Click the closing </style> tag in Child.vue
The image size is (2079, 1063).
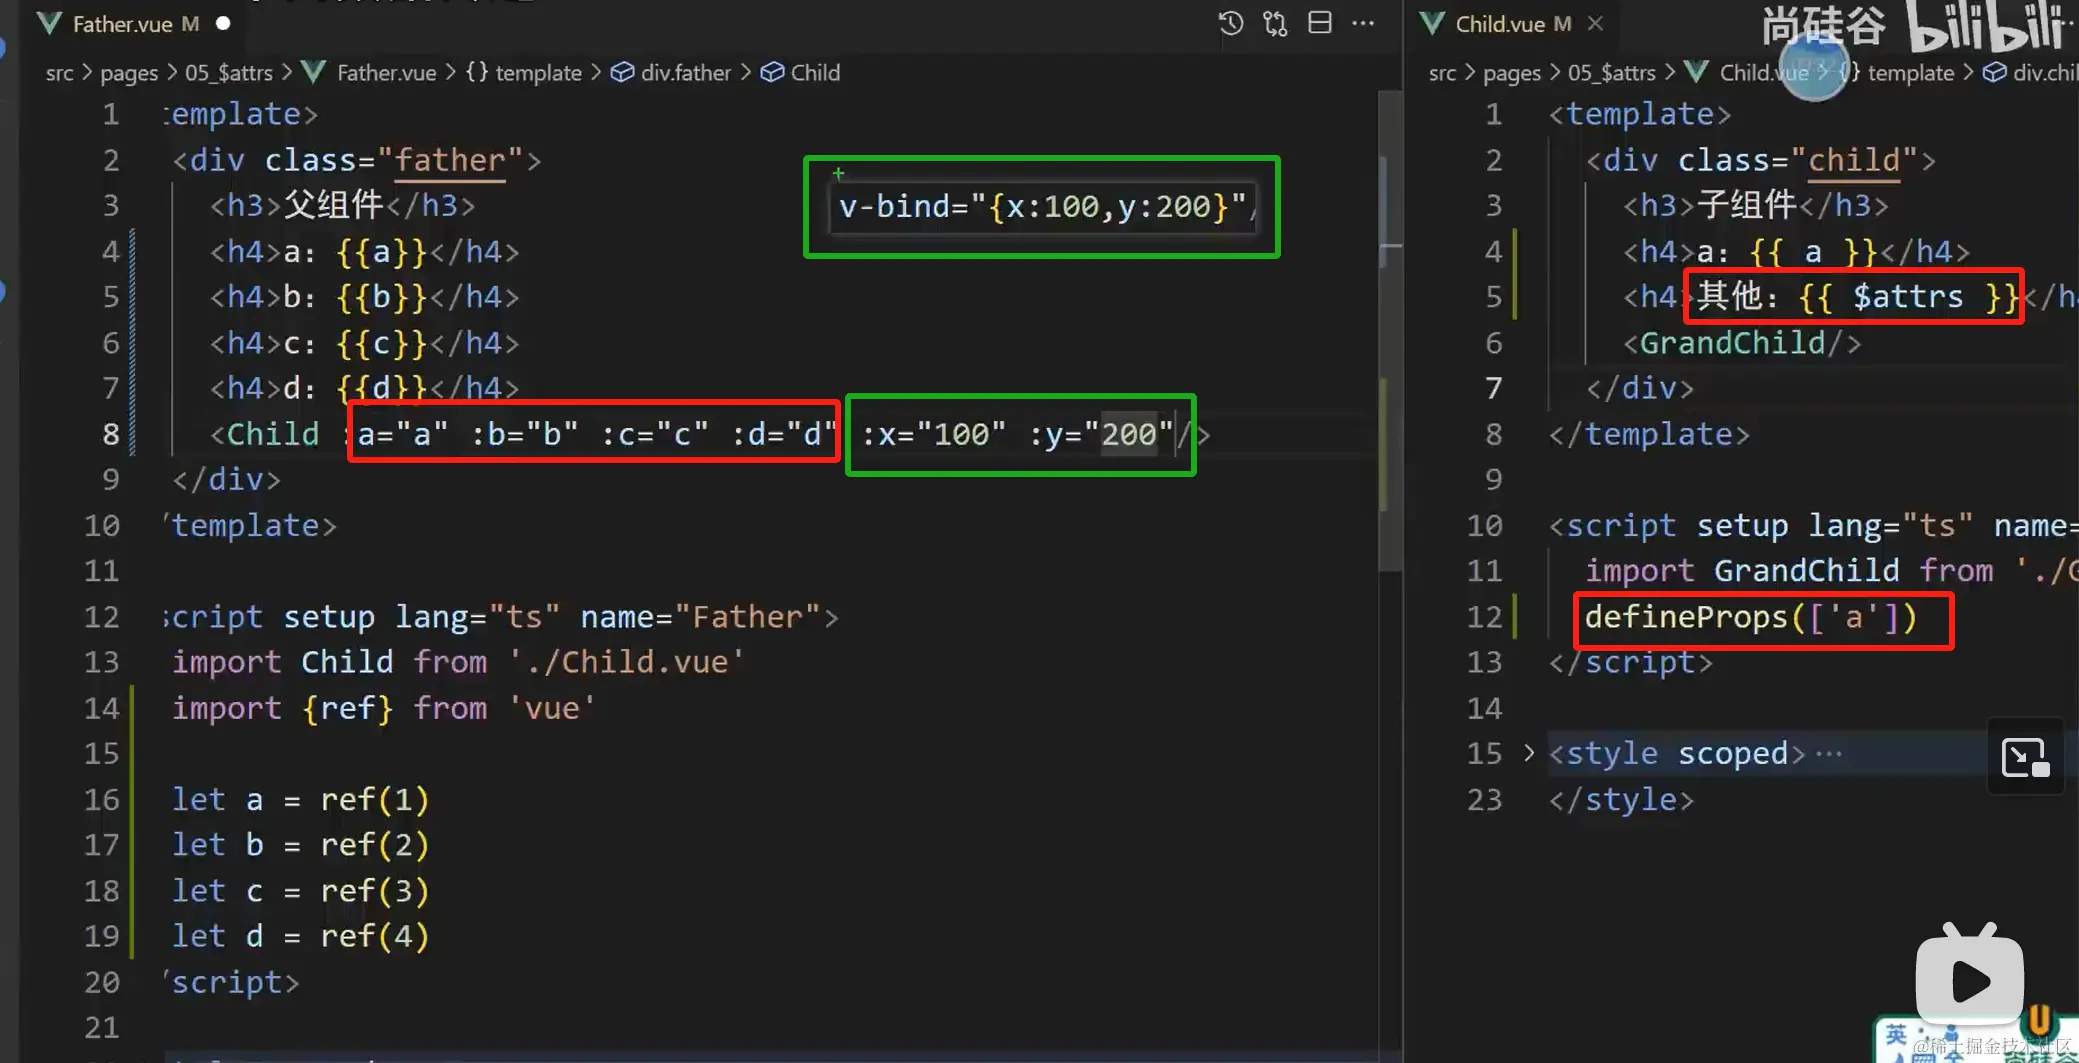point(1621,799)
